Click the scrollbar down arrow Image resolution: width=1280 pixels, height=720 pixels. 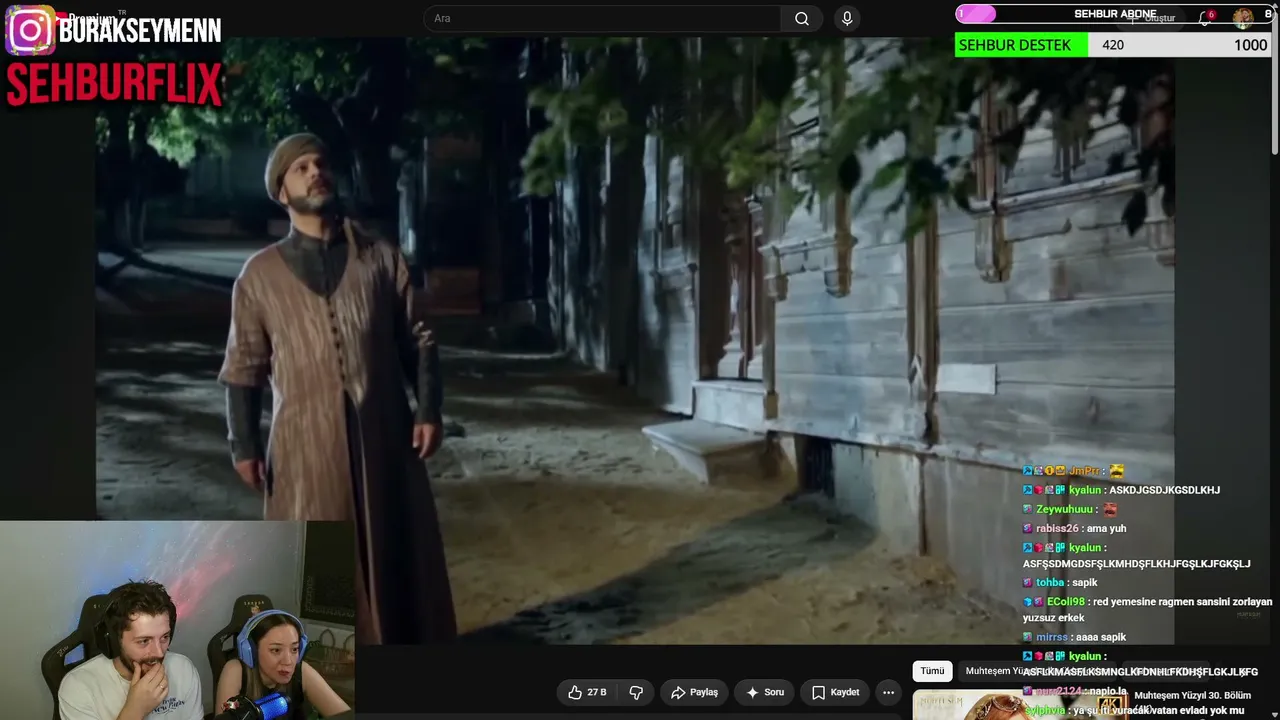click(1274, 713)
